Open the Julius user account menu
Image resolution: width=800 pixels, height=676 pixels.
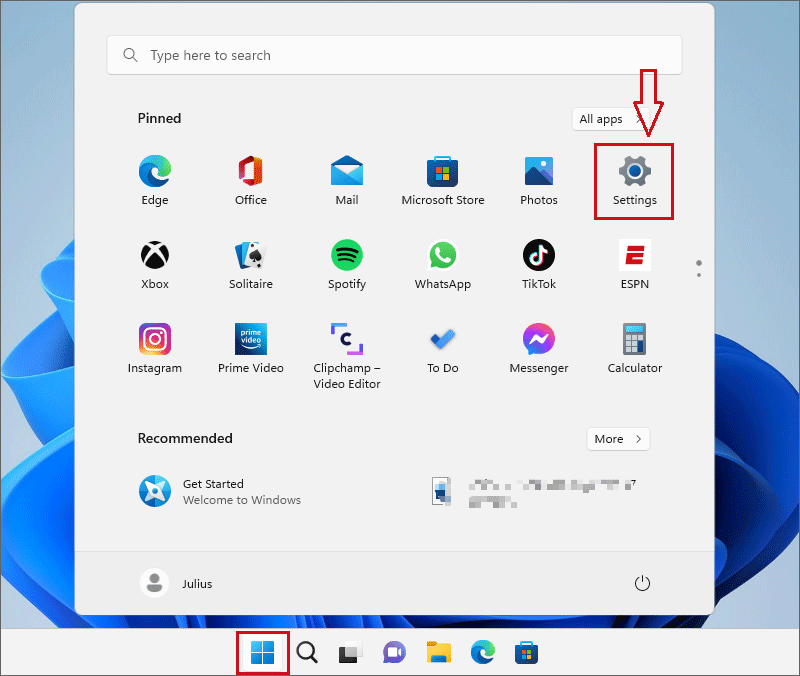pos(176,583)
